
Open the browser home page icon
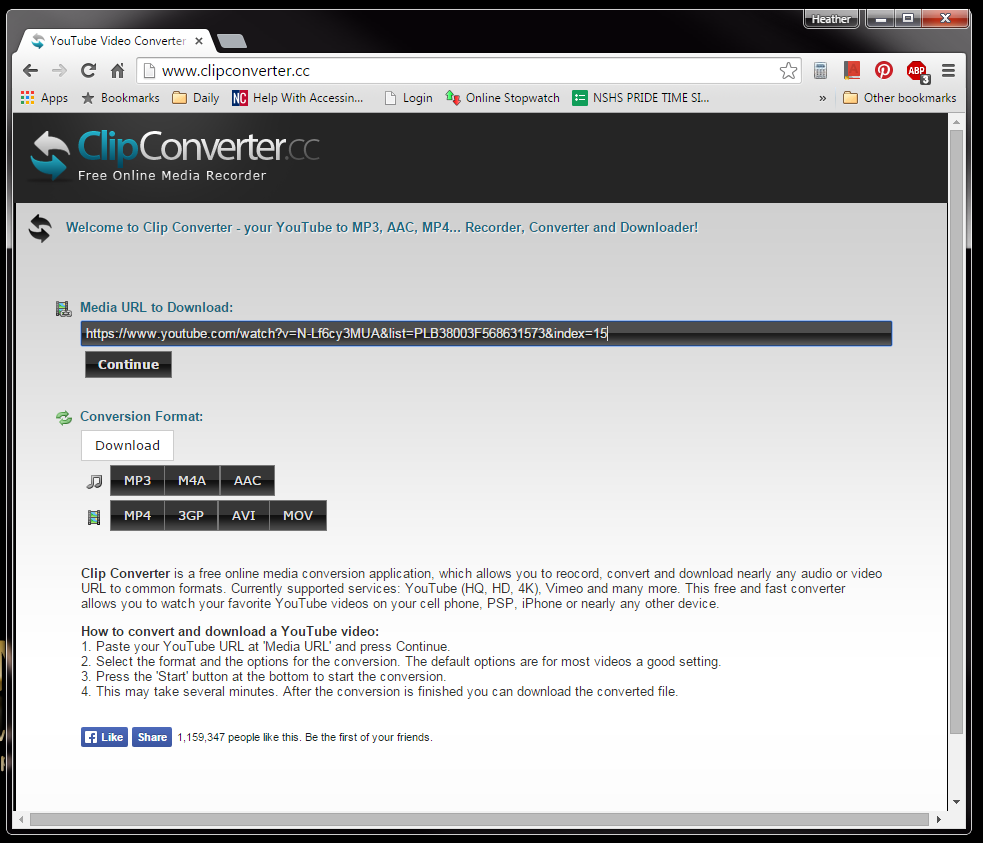tap(117, 71)
